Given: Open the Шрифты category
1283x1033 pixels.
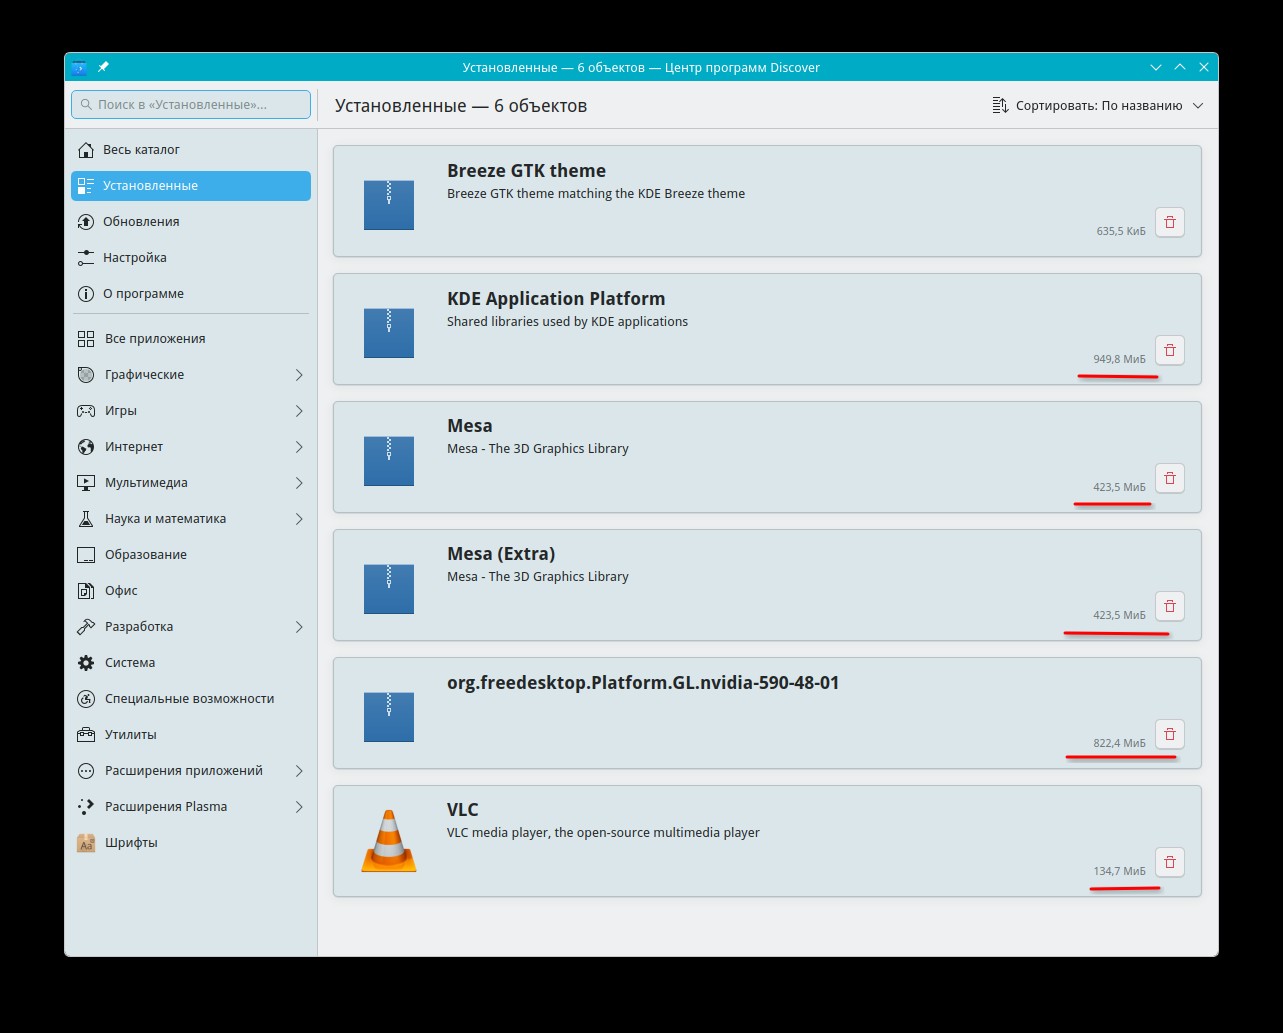Looking at the screenshot, I should click(x=131, y=843).
